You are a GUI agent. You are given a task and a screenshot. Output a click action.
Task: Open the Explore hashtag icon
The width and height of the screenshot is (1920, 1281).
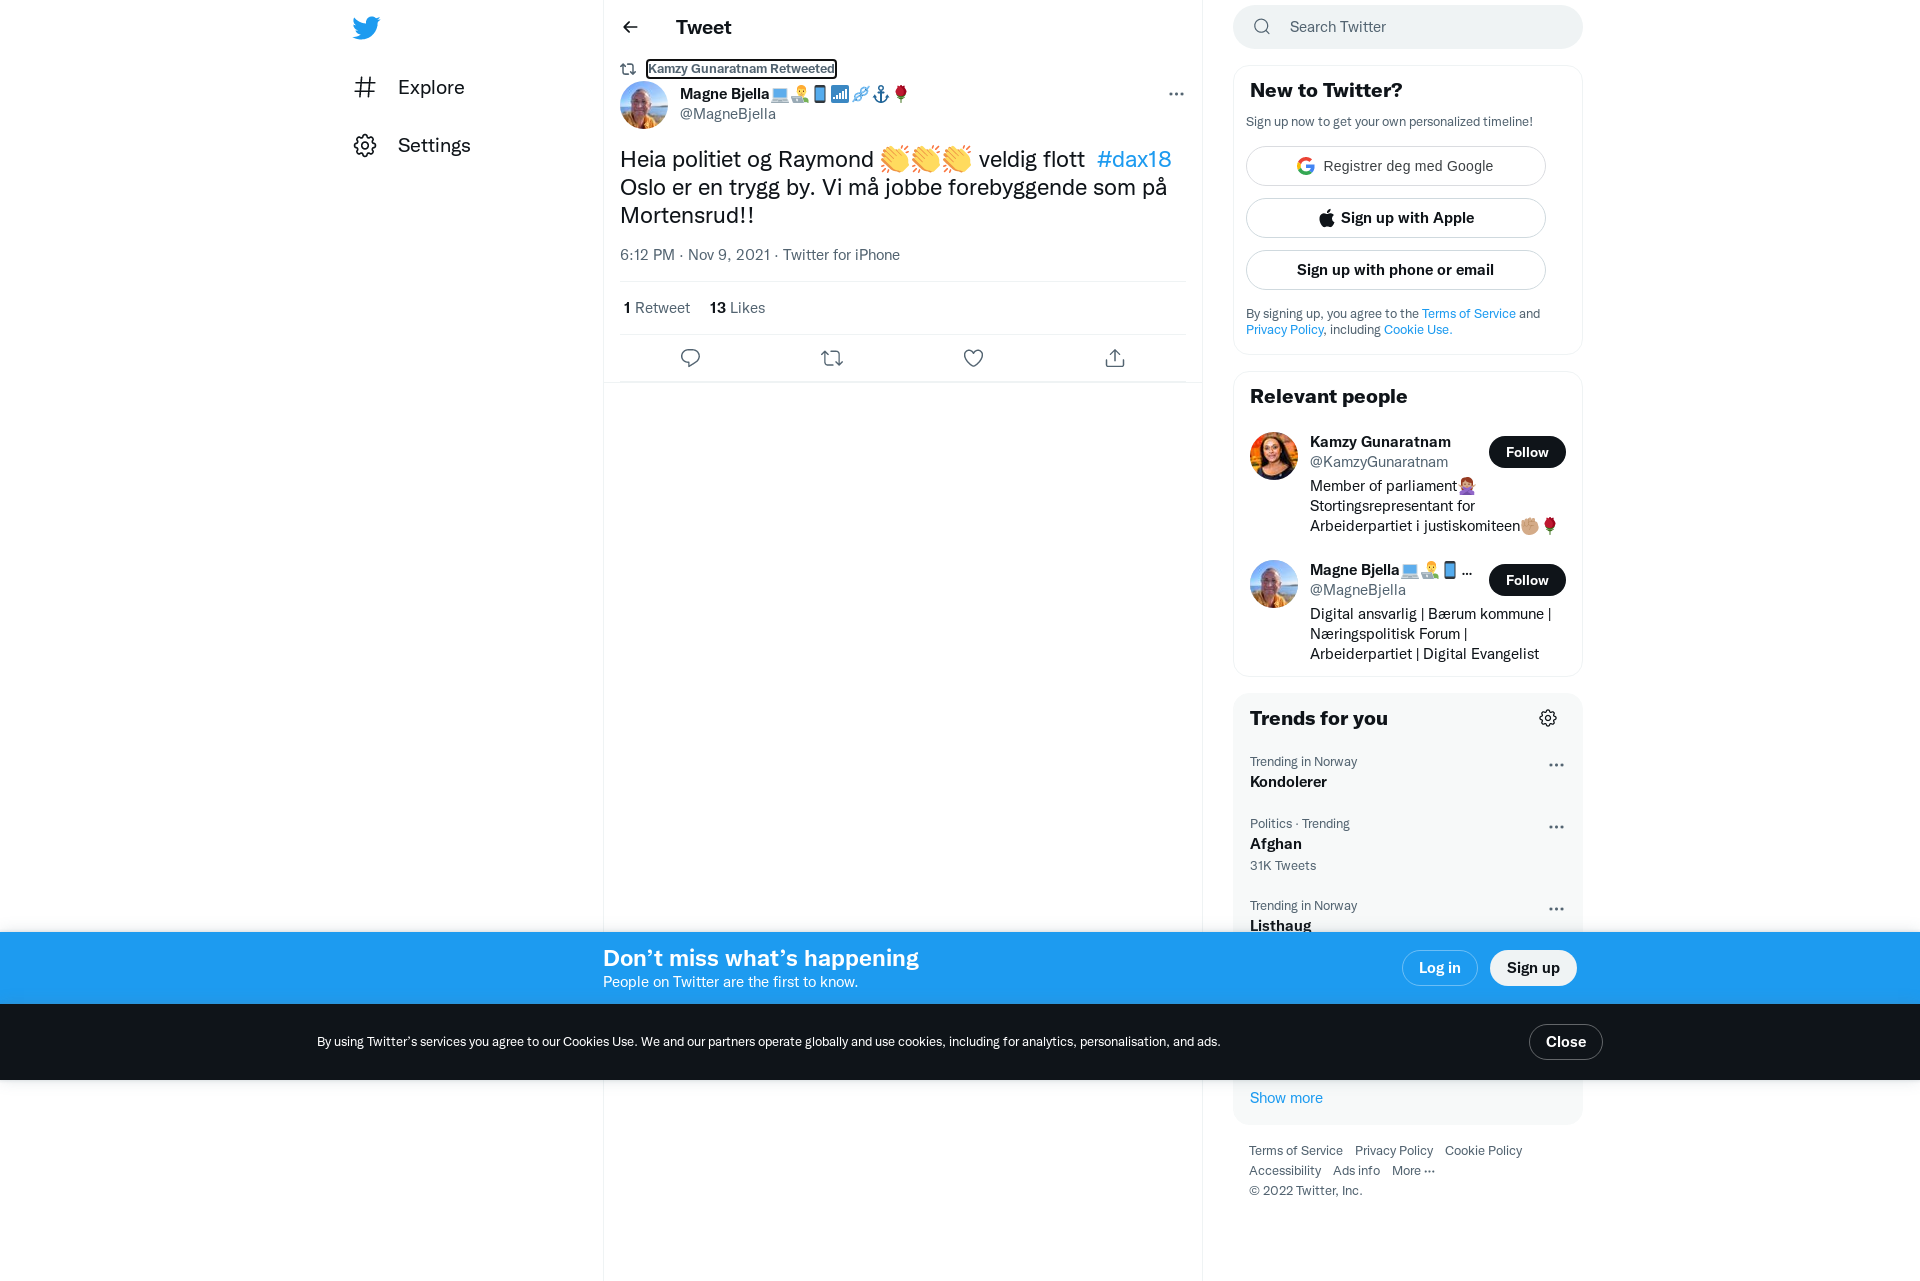(365, 87)
